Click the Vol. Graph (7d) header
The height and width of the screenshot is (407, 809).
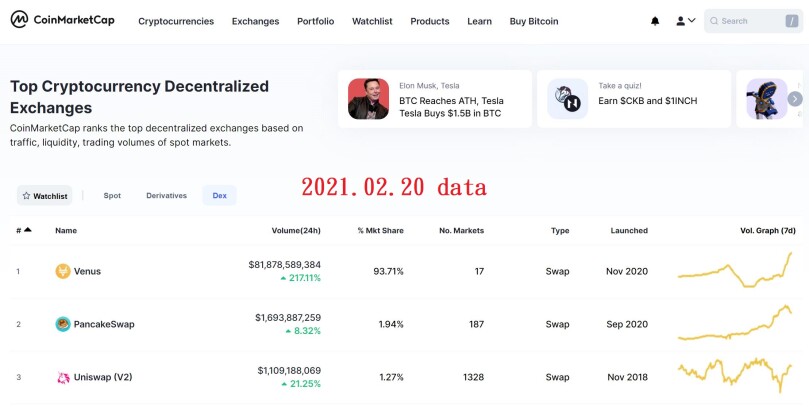(x=768, y=231)
